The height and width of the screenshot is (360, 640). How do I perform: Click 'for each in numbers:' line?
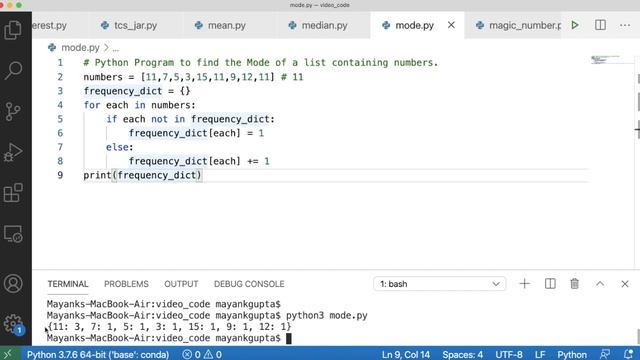139,105
